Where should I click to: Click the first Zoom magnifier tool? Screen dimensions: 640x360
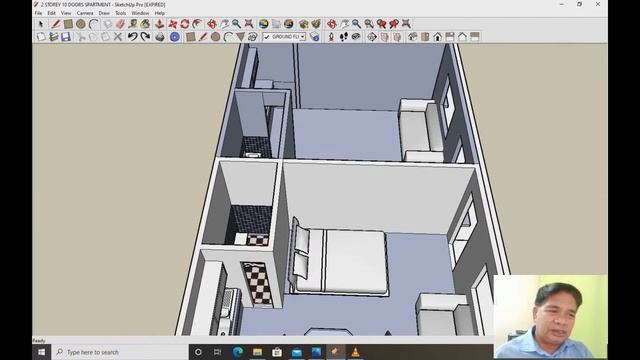236,24
